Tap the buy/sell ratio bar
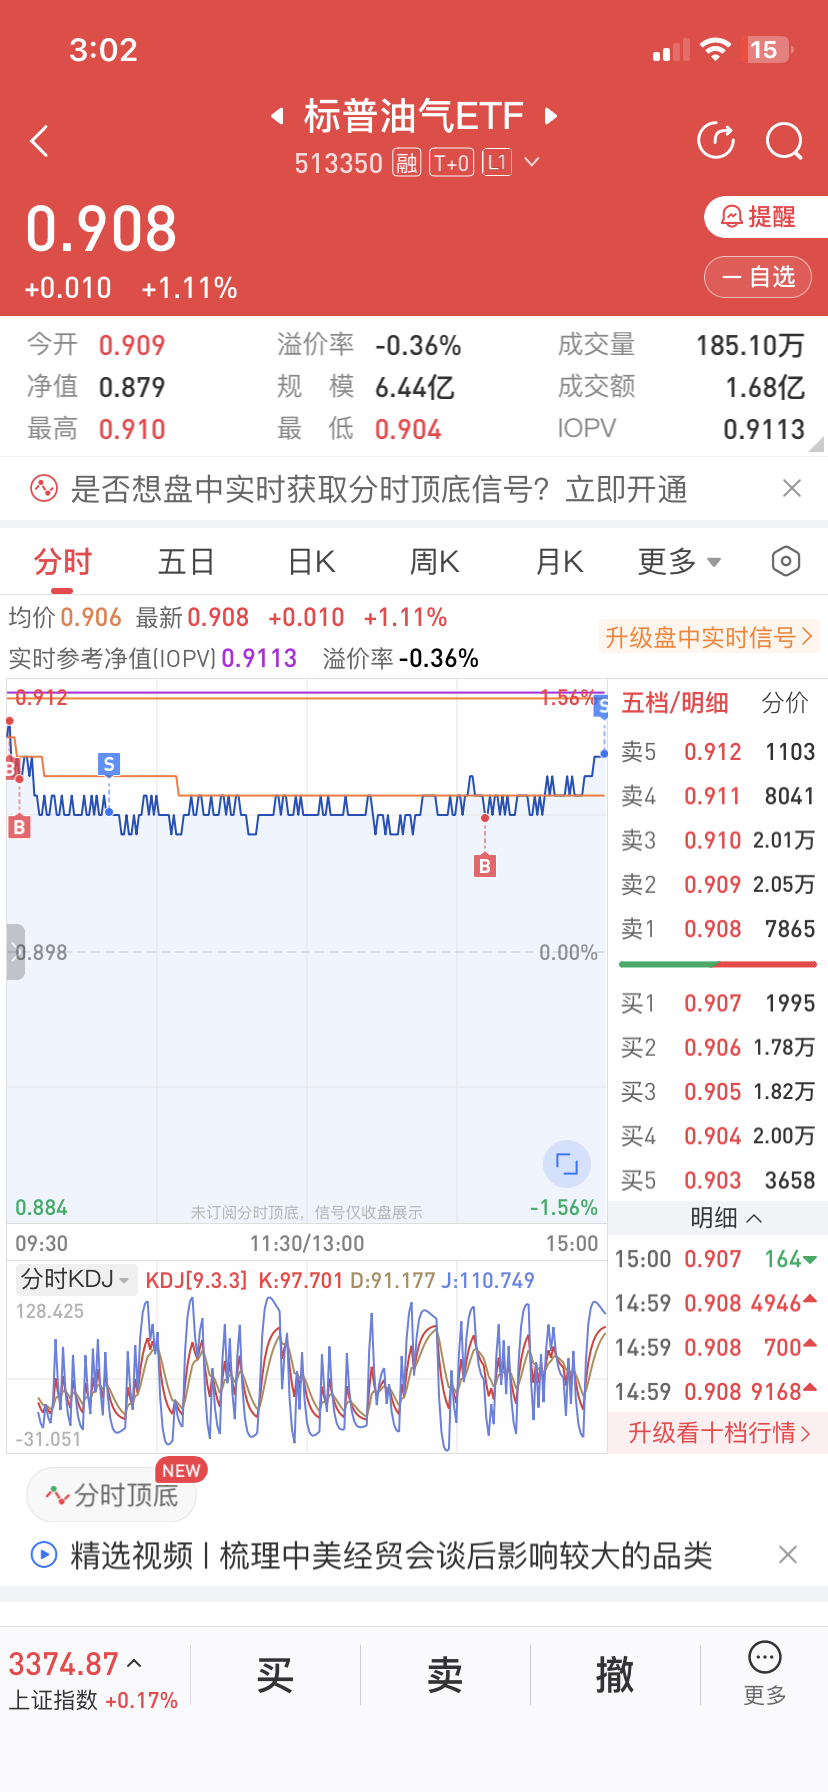The height and width of the screenshot is (1792, 828). (718, 964)
